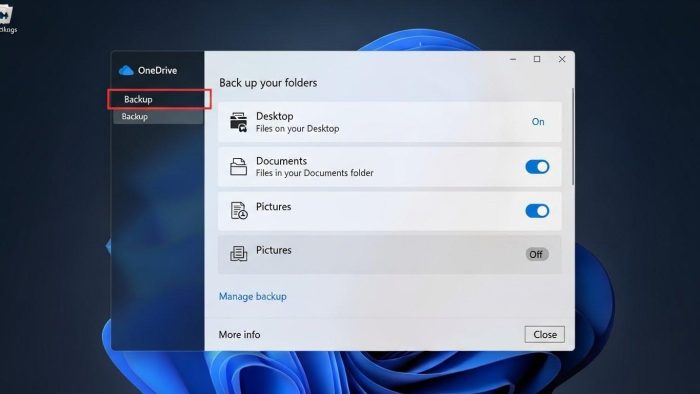Select the highlighted Backup sidebar item
The height and width of the screenshot is (394, 700).
pyautogui.click(x=158, y=117)
